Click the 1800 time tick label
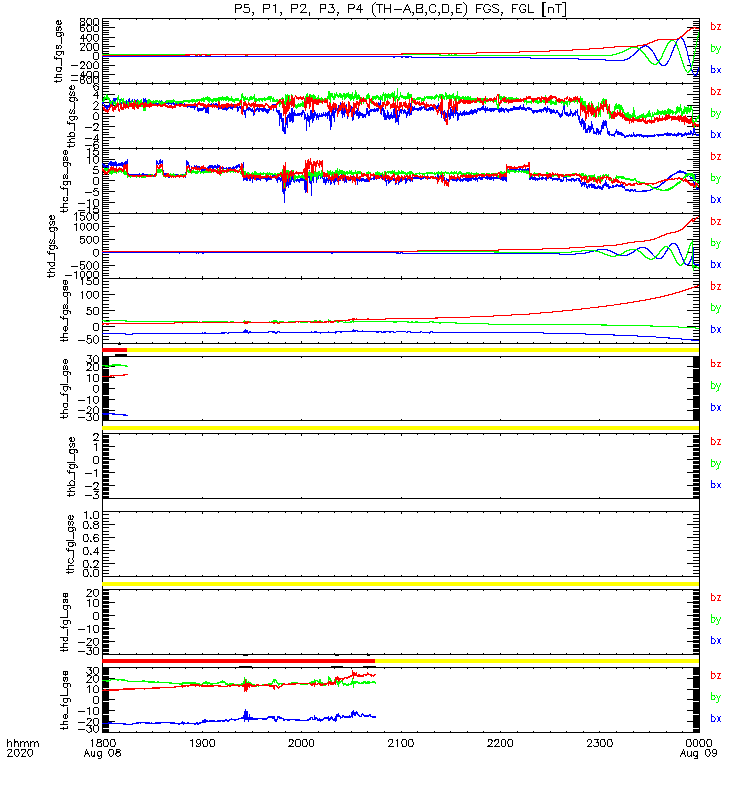 pyautogui.click(x=103, y=743)
